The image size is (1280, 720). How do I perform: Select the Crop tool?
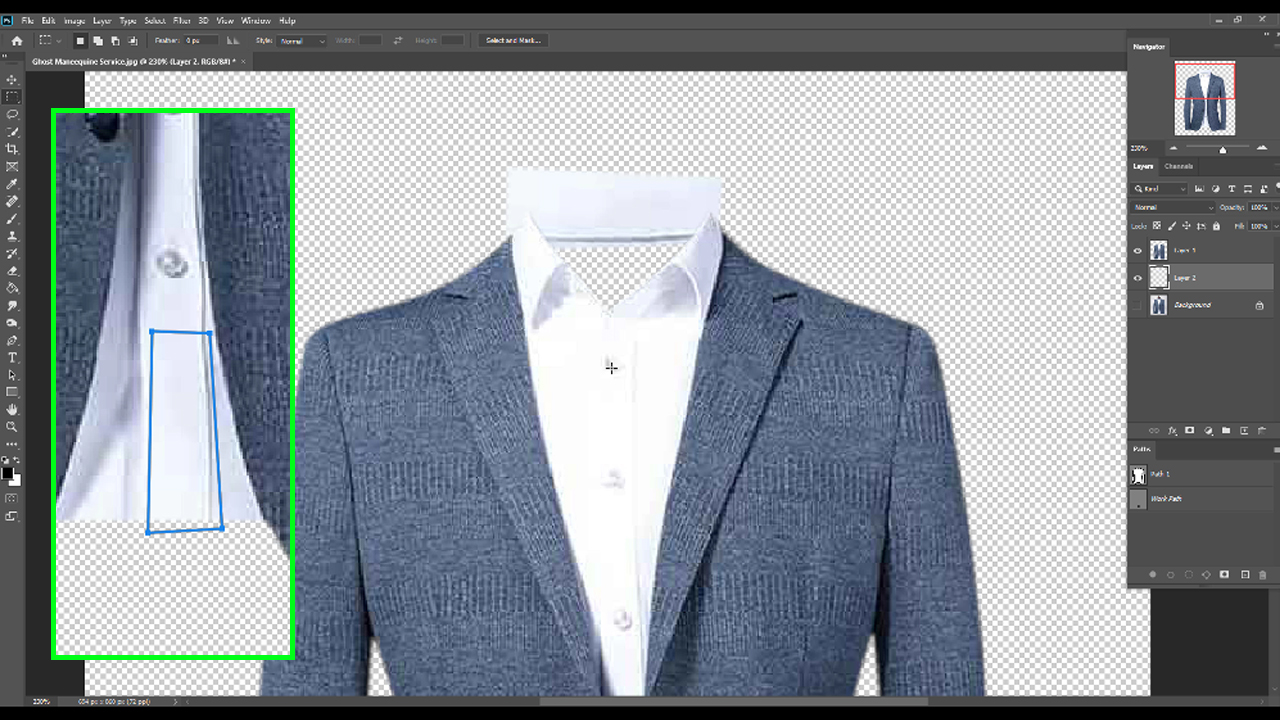pos(12,149)
